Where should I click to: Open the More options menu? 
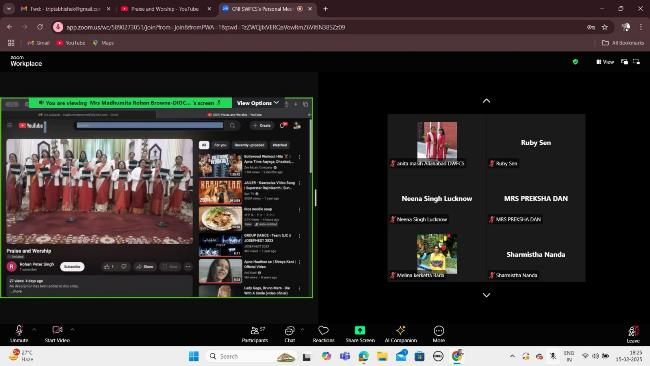pyautogui.click(x=439, y=334)
